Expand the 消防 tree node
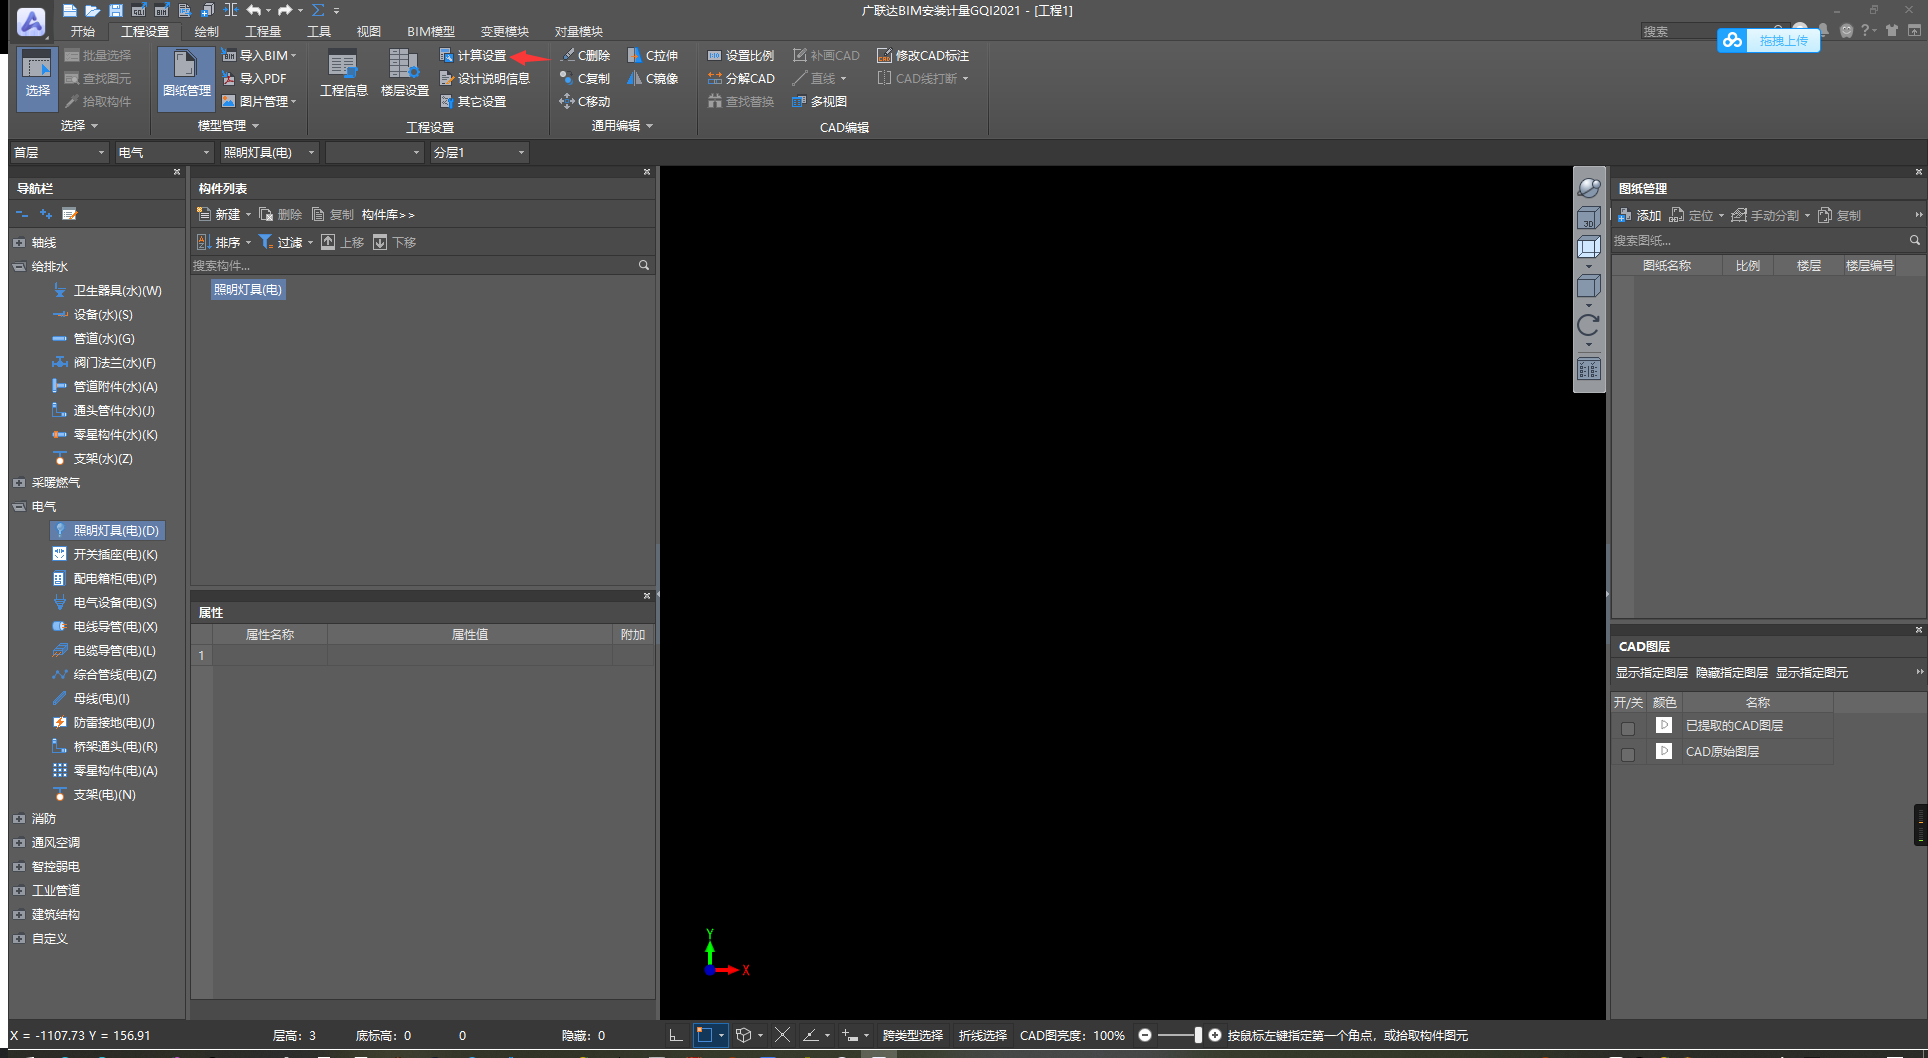The width and height of the screenshot is (1928, 1058). pyautogui.click(x=19, y=819)
